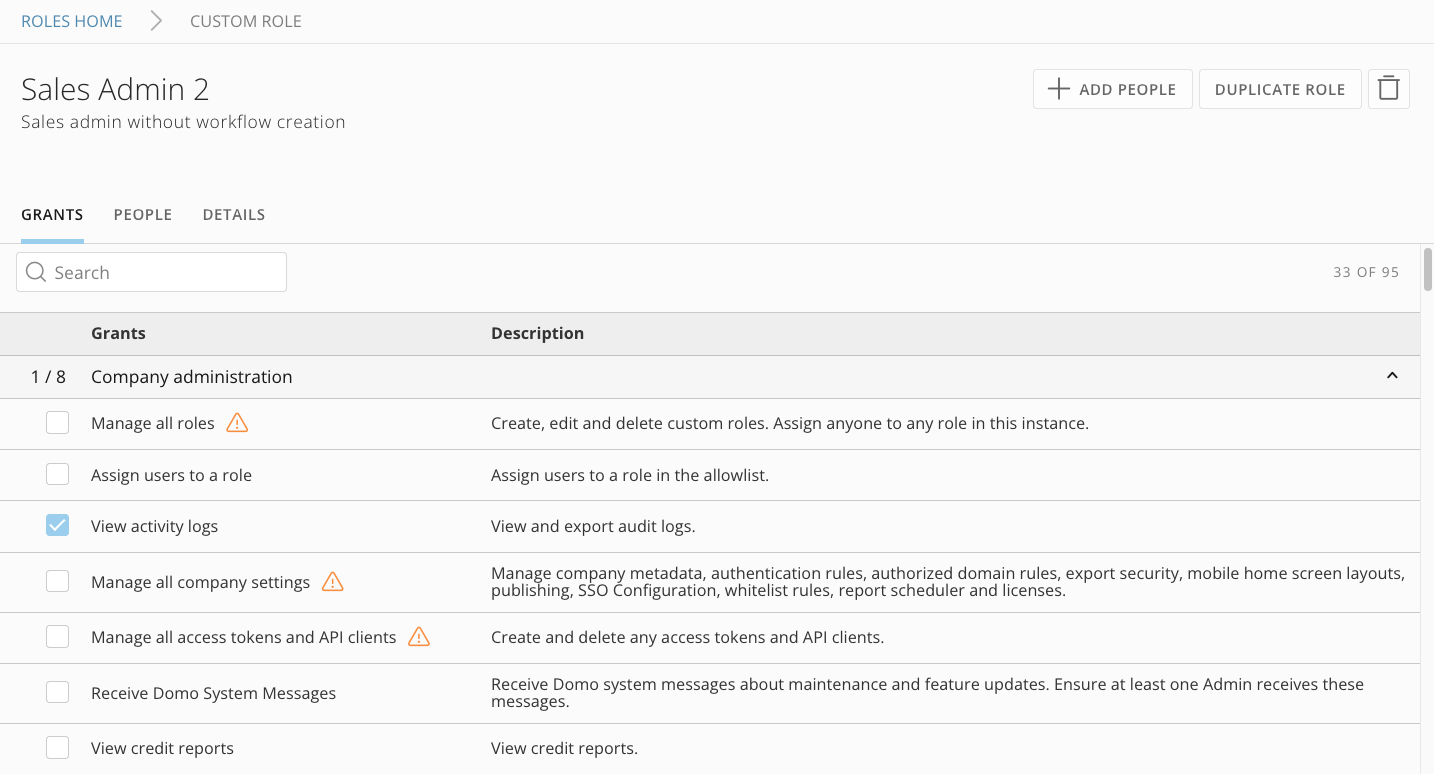Toggle Receive Domo System Messages checkbox
1434x774 pixels.
pos(58,693)
